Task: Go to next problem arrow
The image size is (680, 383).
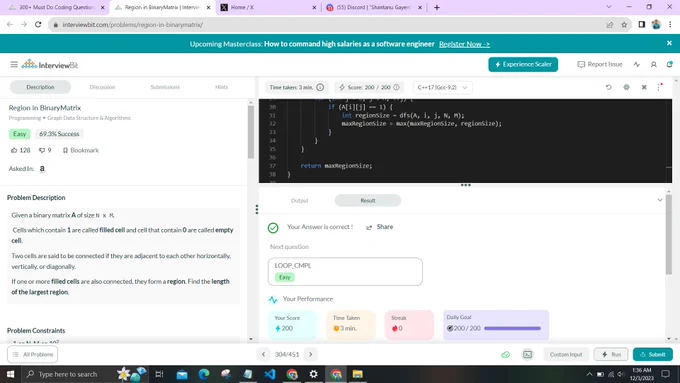Action: [311, 354]
